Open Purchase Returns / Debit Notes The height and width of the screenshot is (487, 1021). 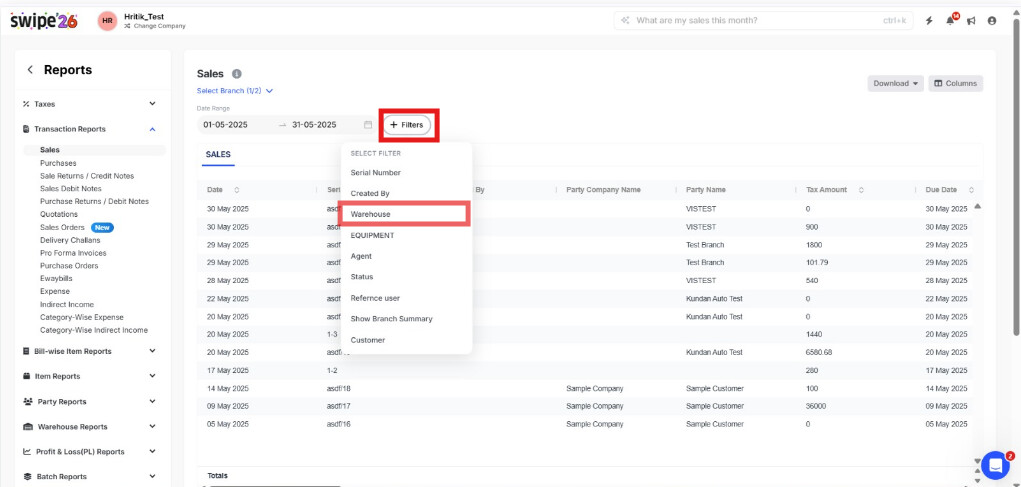point(94,202)
